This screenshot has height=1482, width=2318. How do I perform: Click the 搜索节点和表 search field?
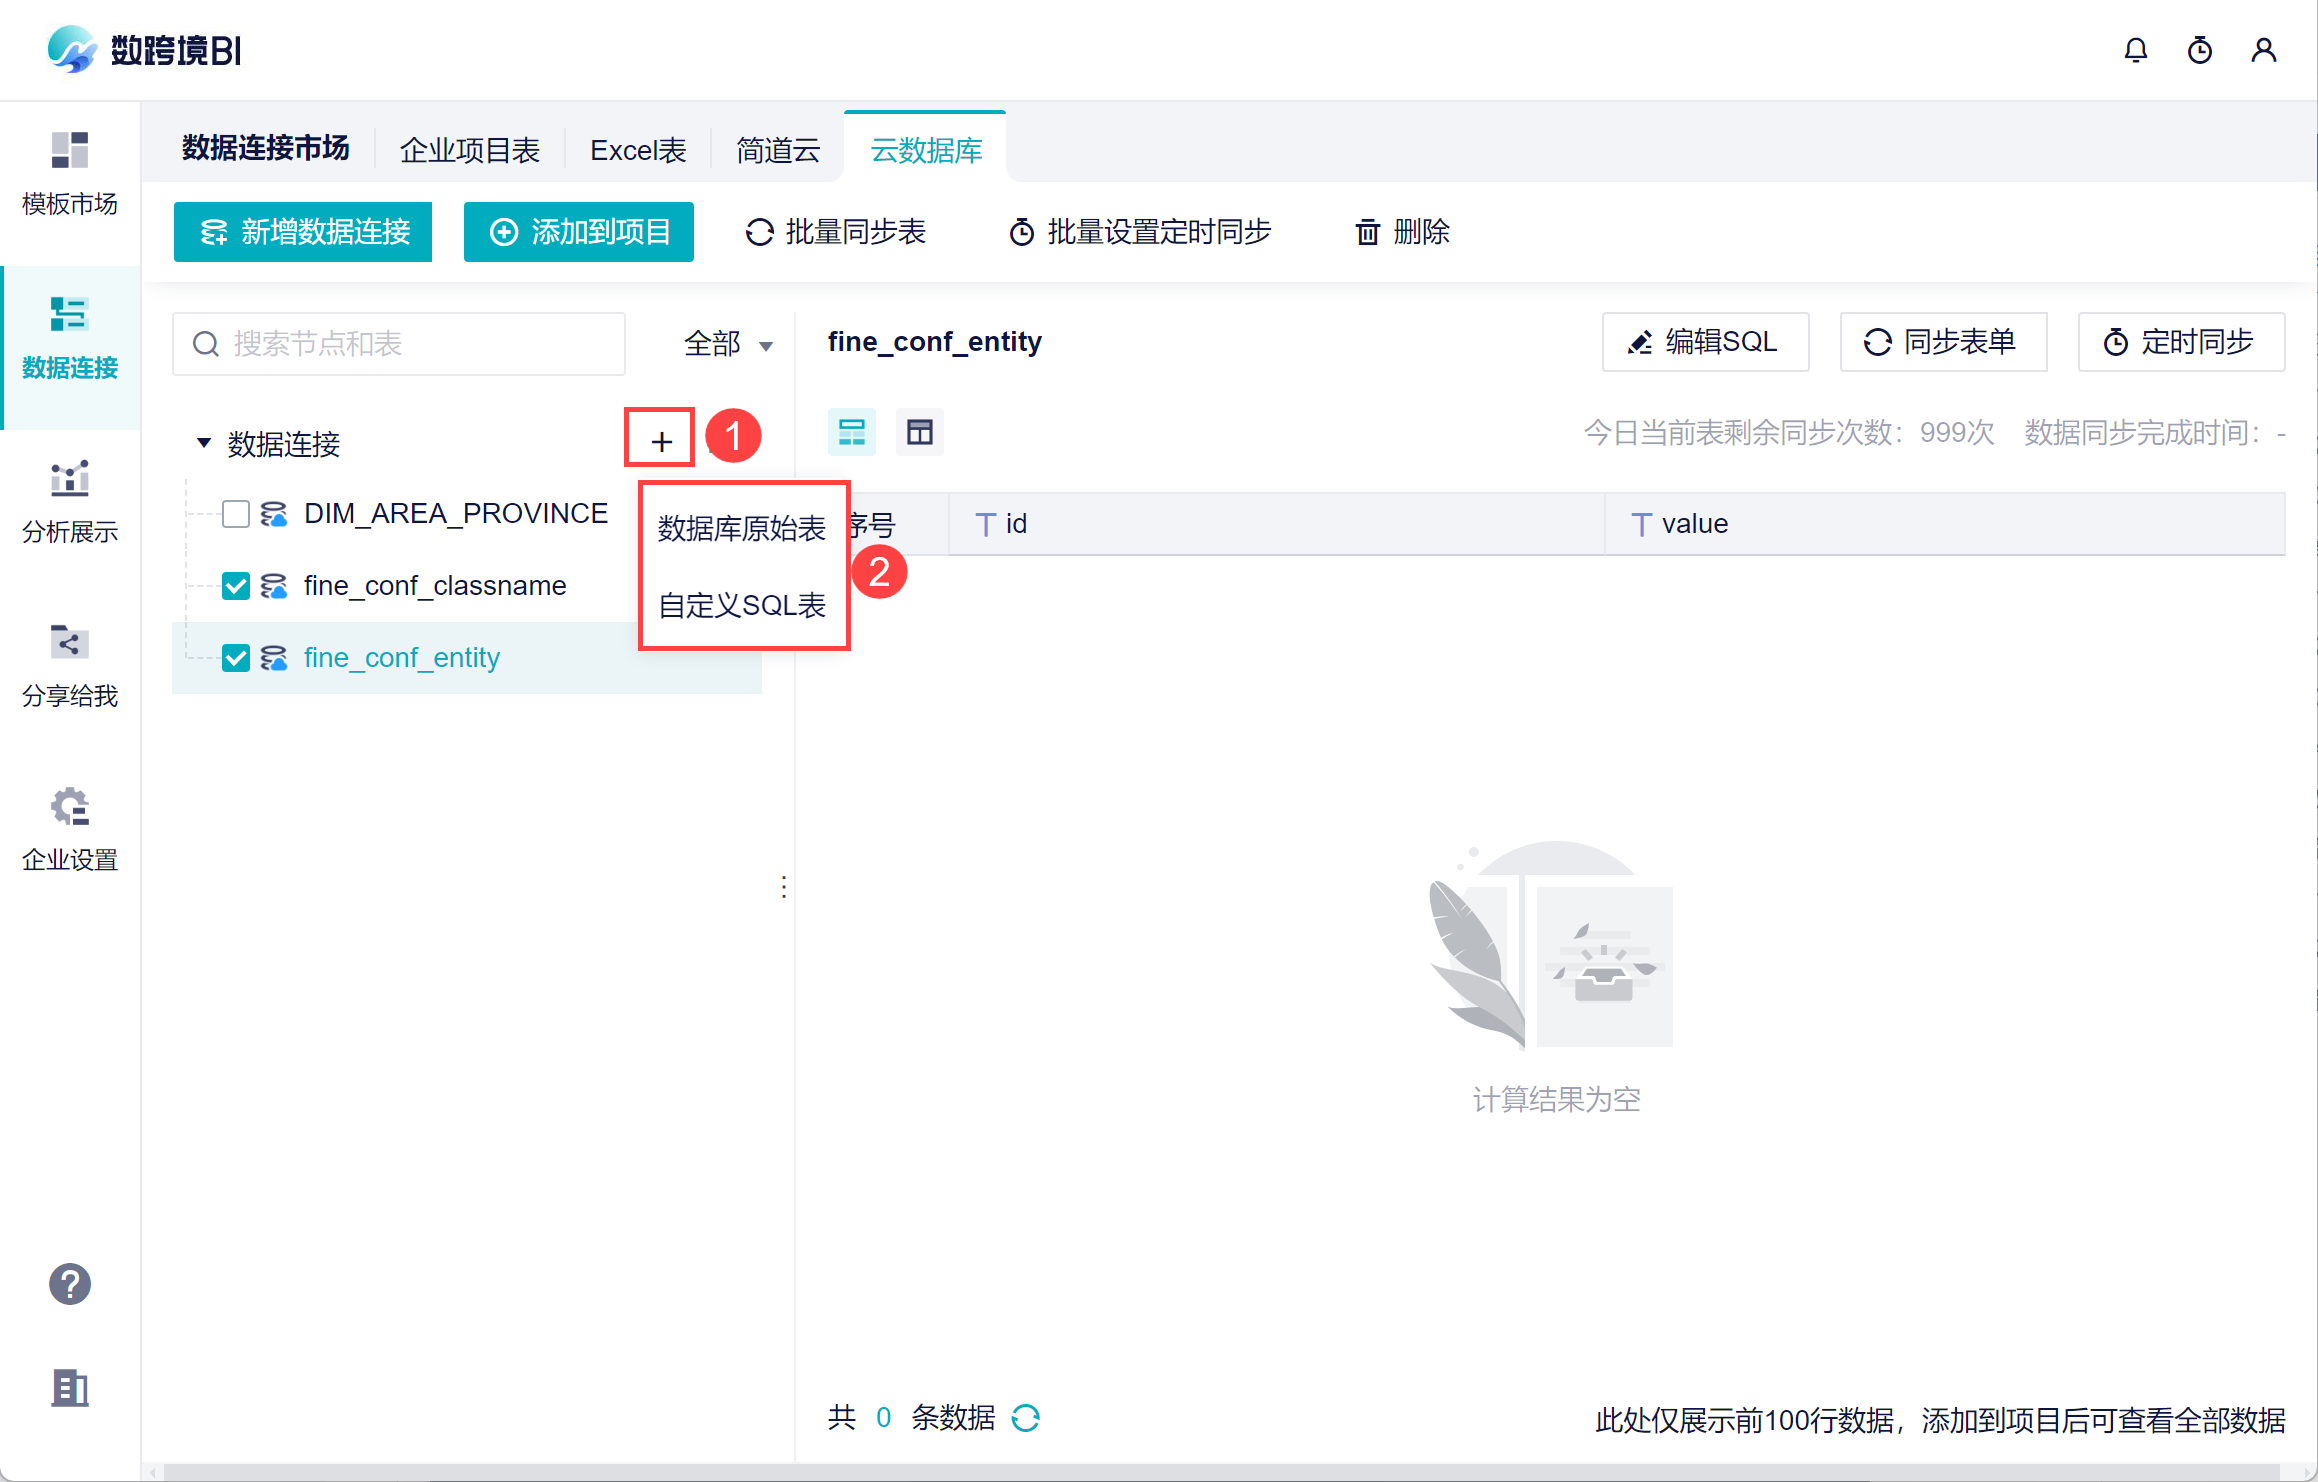click(x=400, y=344)
